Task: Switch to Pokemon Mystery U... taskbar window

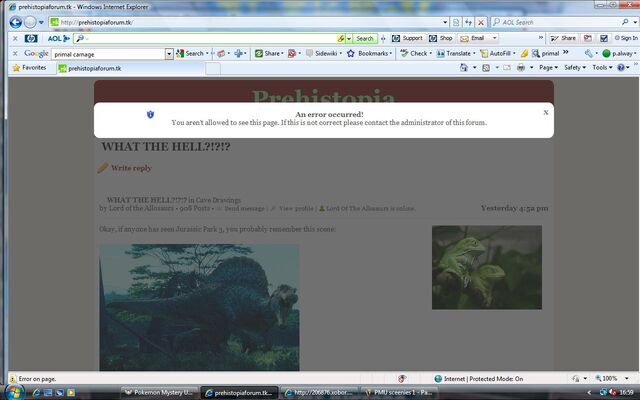Action: click(x=160, y=393)
